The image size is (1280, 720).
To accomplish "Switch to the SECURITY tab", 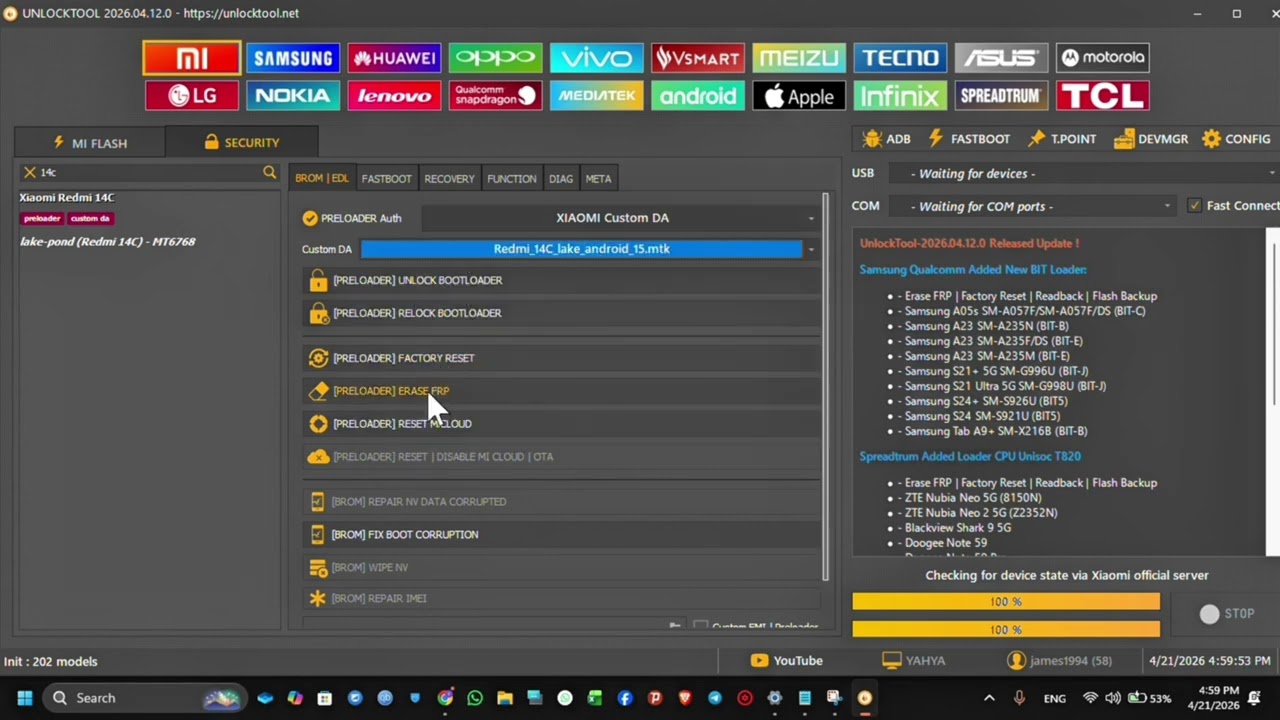I will coord(241,143).
